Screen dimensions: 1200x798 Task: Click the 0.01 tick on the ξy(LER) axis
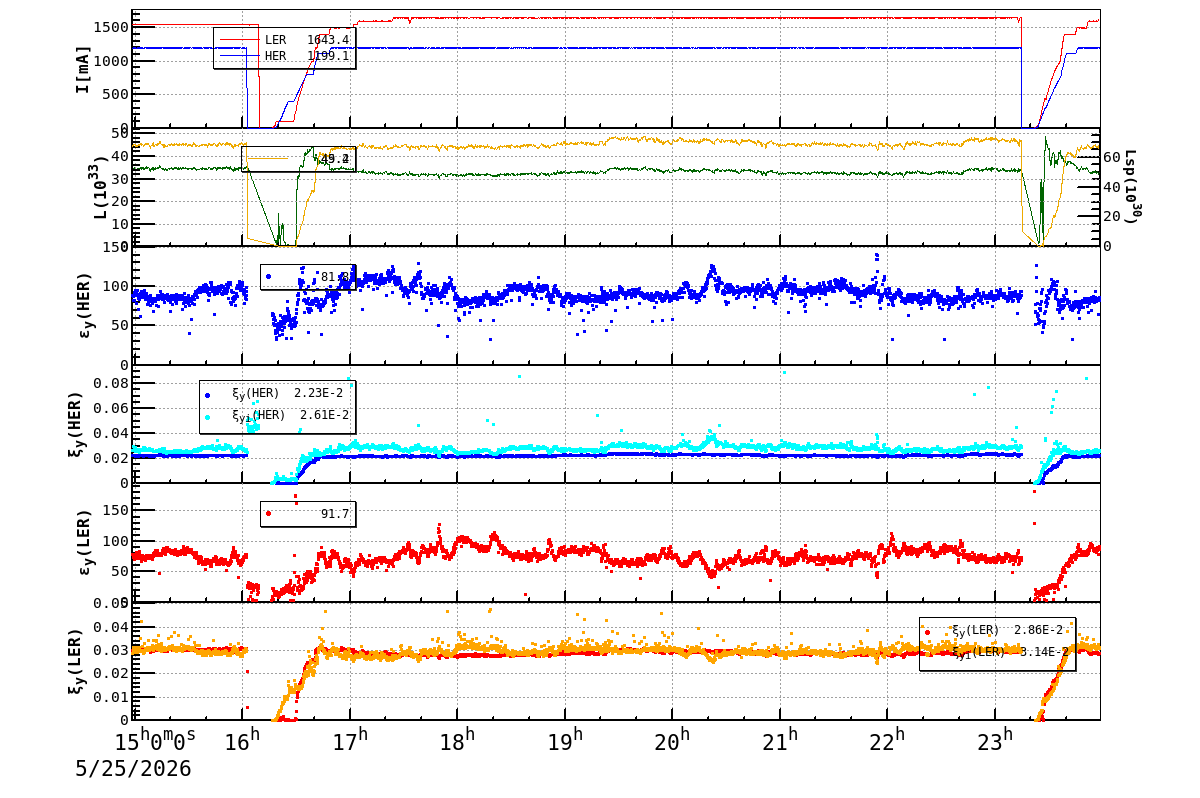click(x=113, y=696)
